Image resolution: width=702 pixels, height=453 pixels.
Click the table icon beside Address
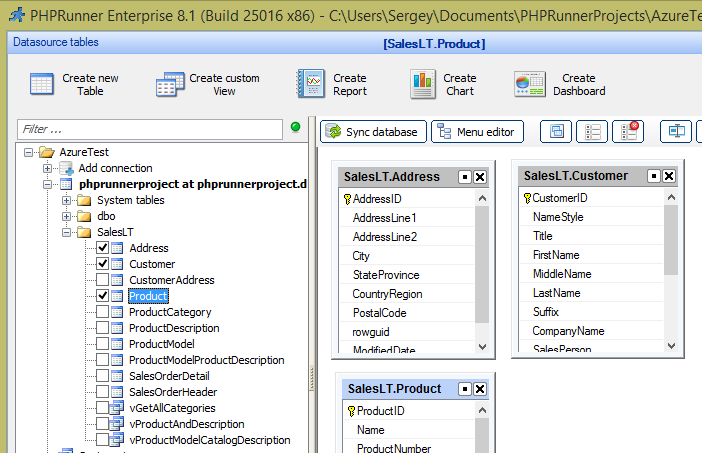[x=117, y=248]
